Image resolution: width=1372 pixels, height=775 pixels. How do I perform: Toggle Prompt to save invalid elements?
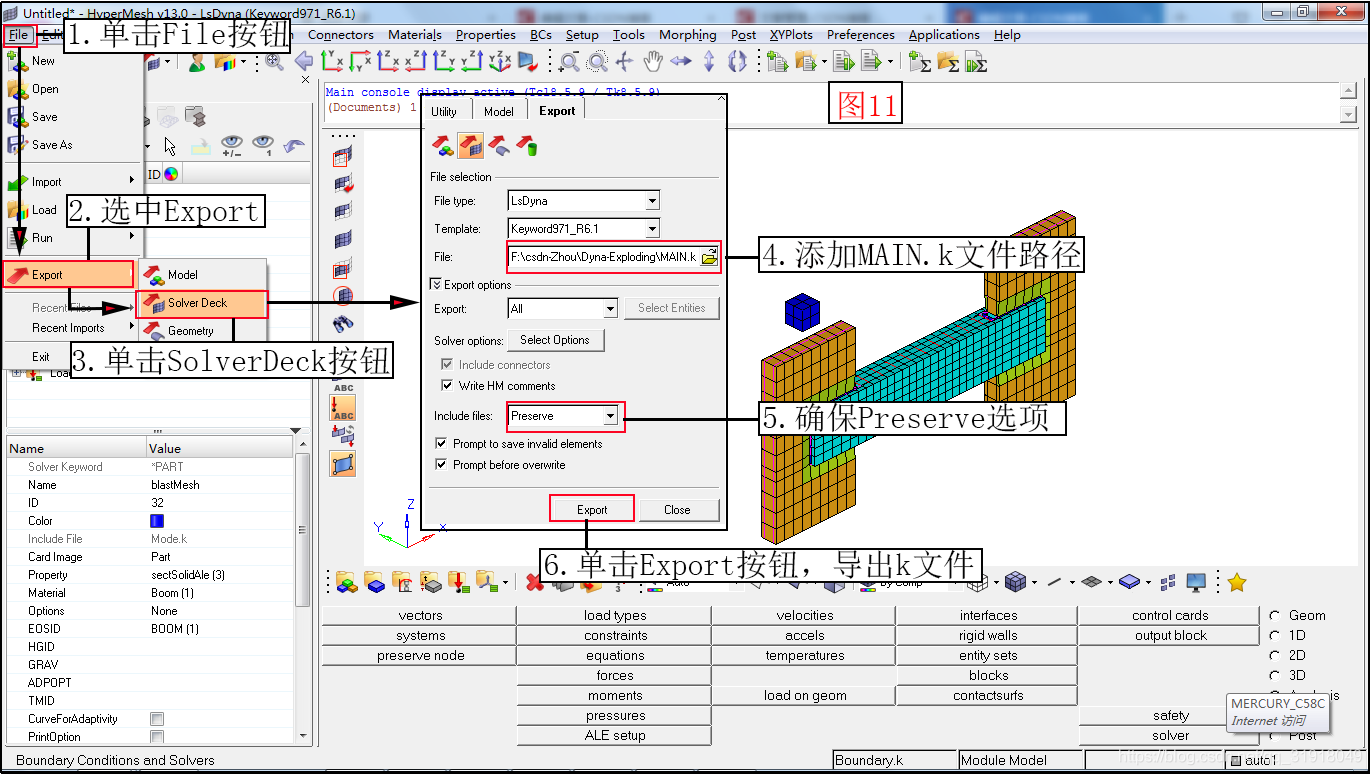point(441,444)
